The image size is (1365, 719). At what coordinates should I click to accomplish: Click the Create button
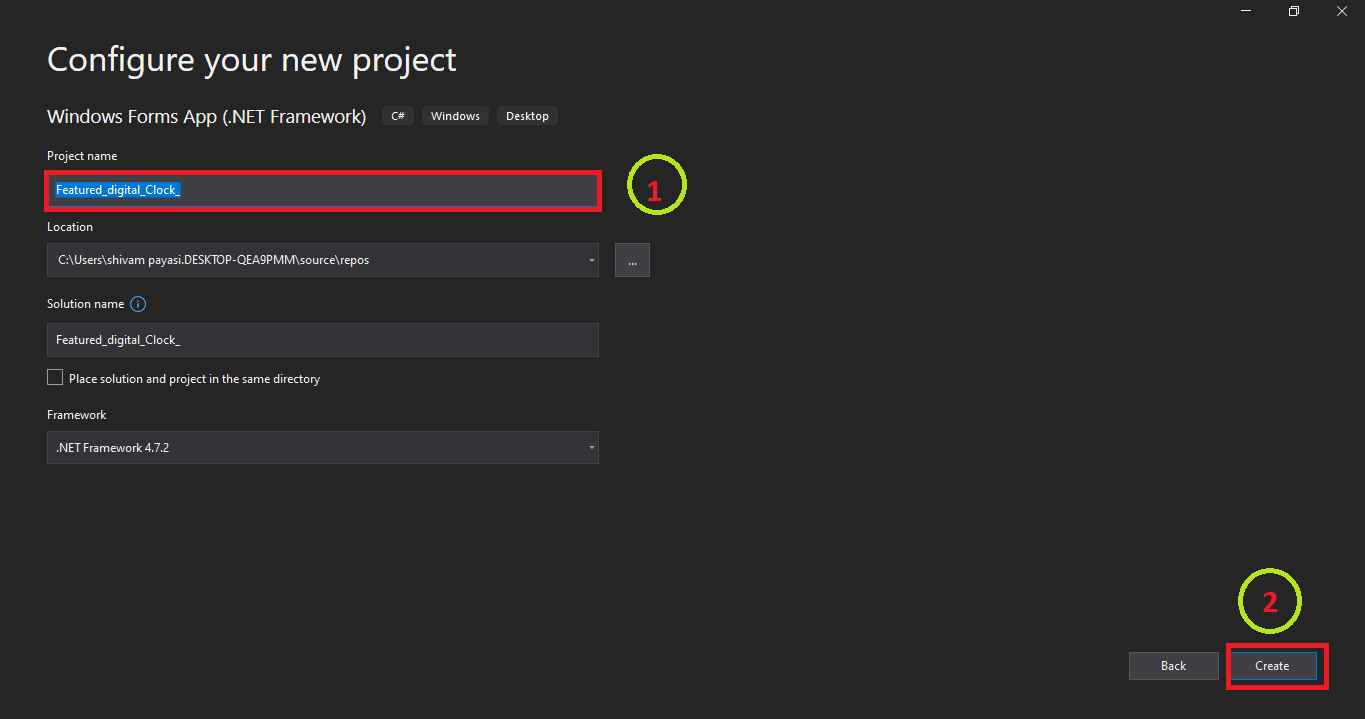point(1272,666)
